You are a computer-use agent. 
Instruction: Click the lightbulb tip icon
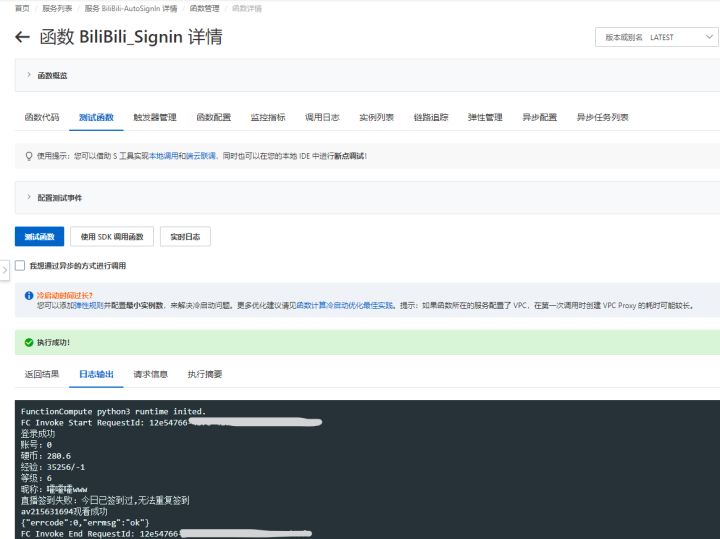click(x=29, y=156)
